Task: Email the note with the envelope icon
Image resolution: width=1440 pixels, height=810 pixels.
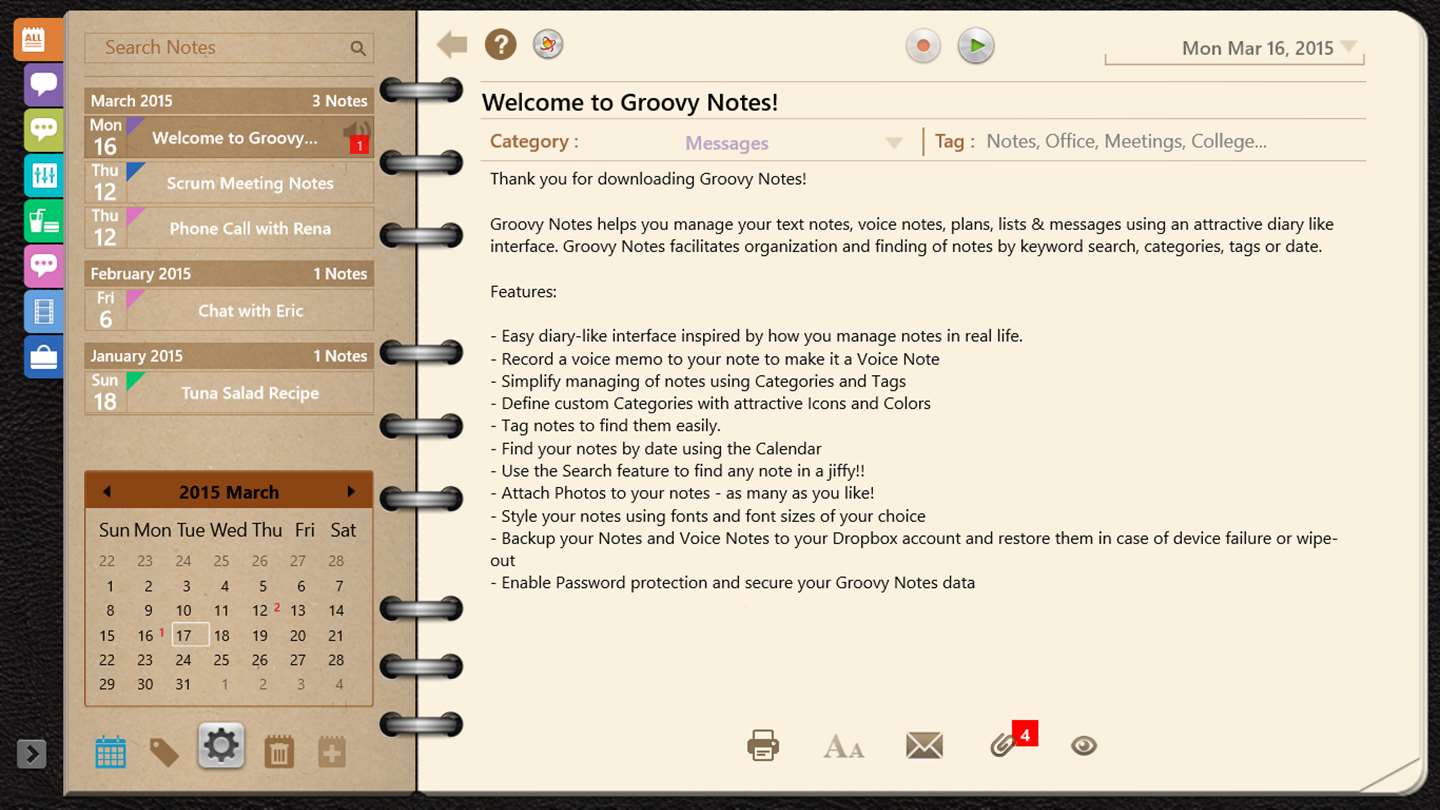Action: [924, 745]
